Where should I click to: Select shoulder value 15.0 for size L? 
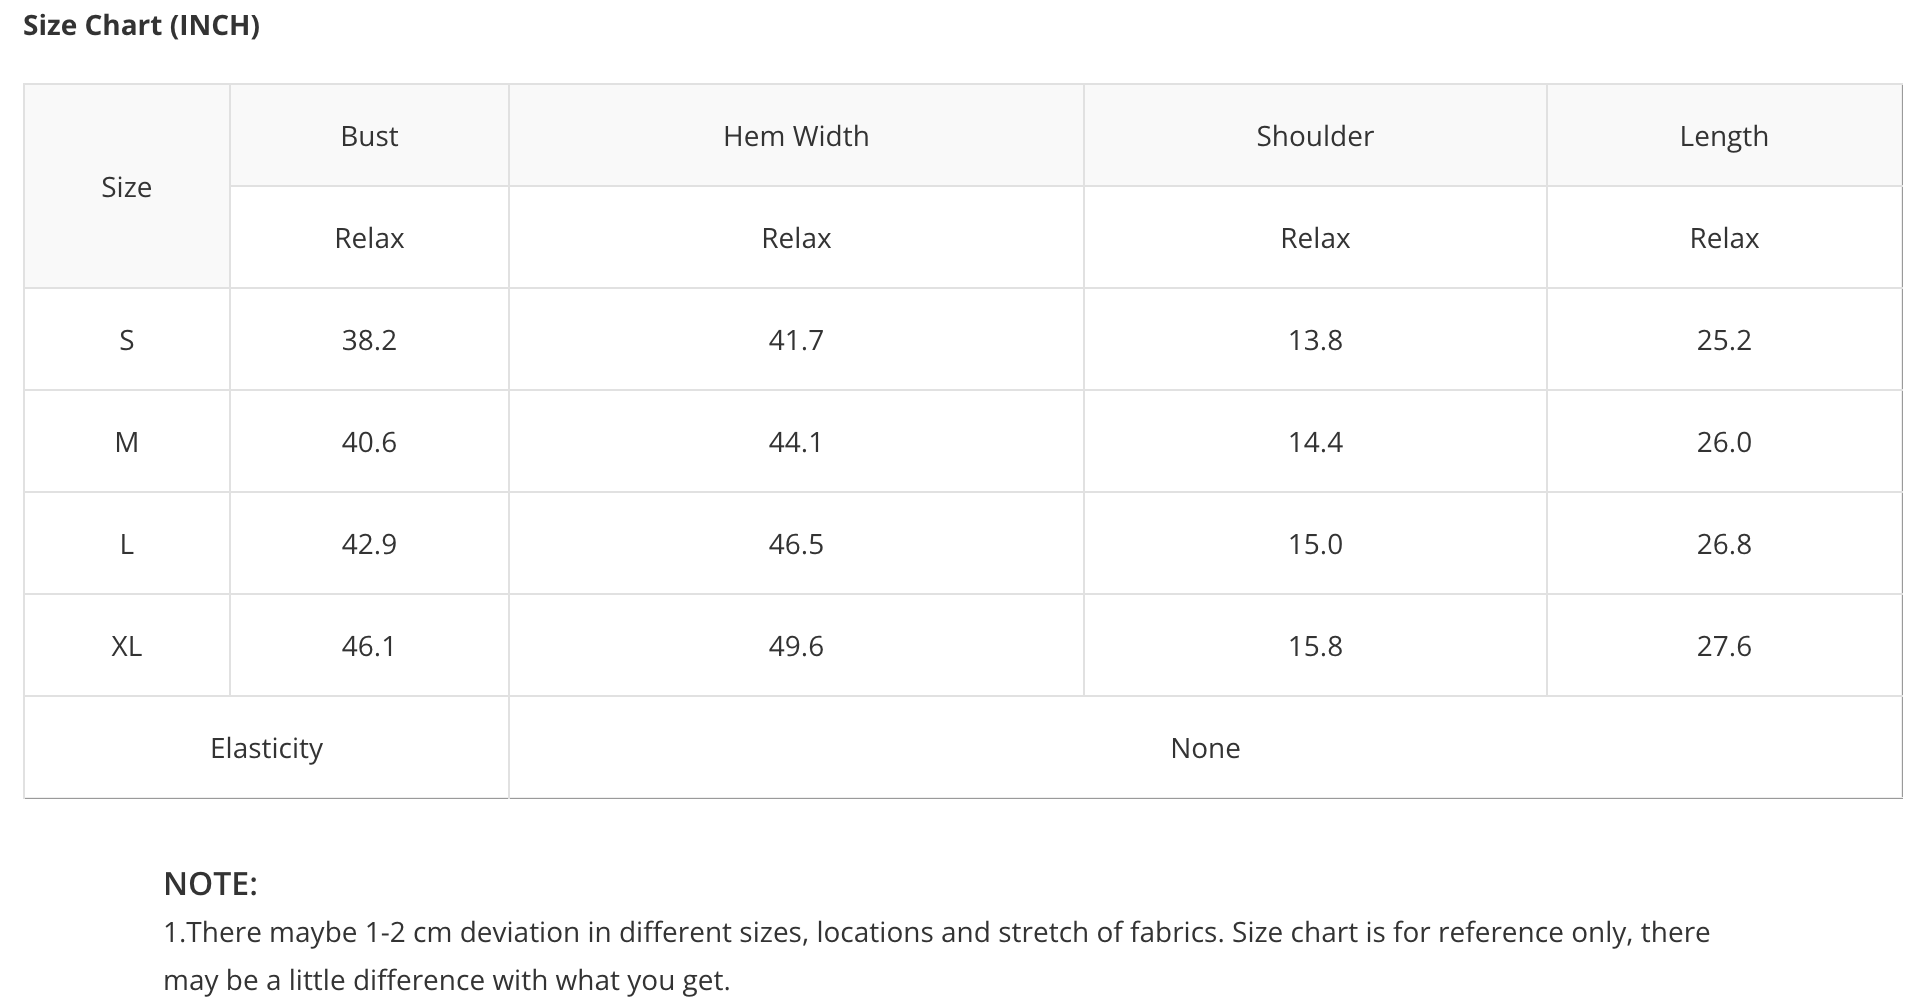click(1315, 544)
